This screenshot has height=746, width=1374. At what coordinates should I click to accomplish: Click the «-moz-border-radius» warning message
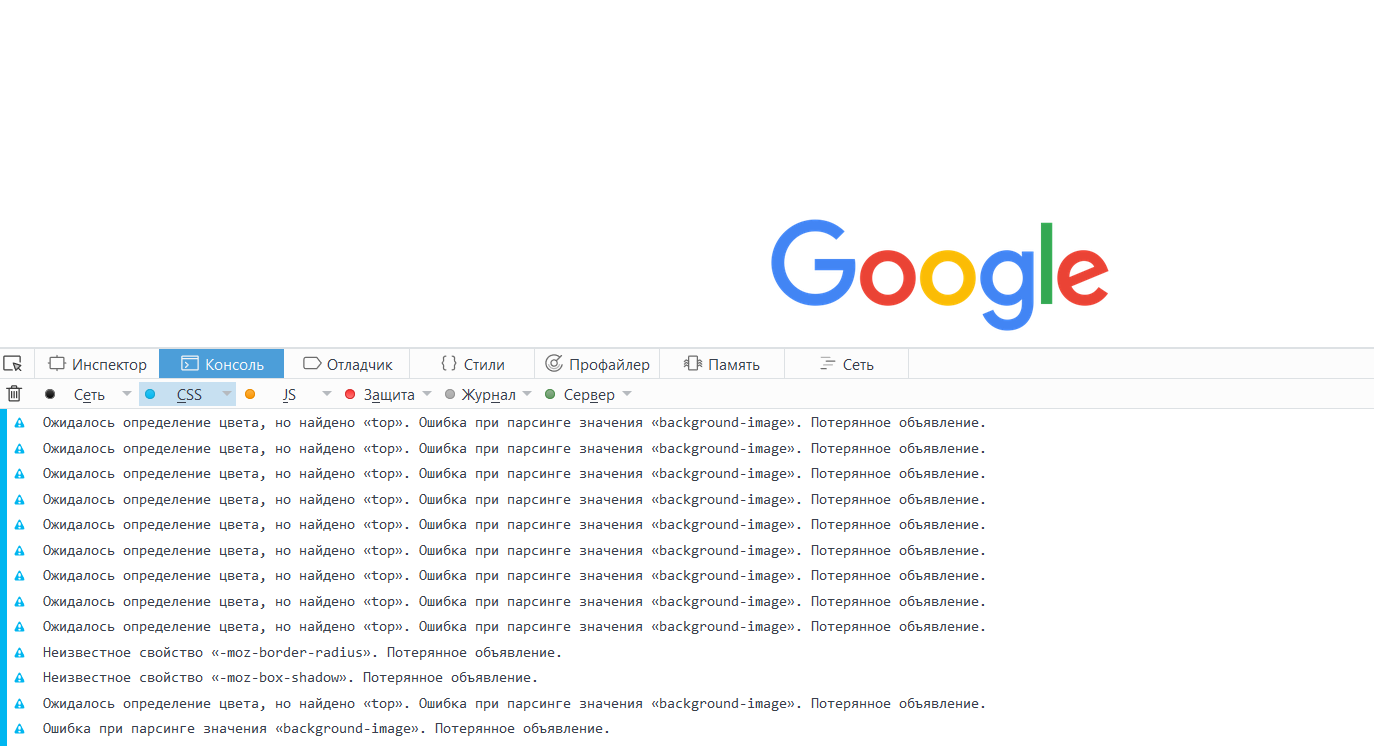pyautogui.click(x=302, y=653)
